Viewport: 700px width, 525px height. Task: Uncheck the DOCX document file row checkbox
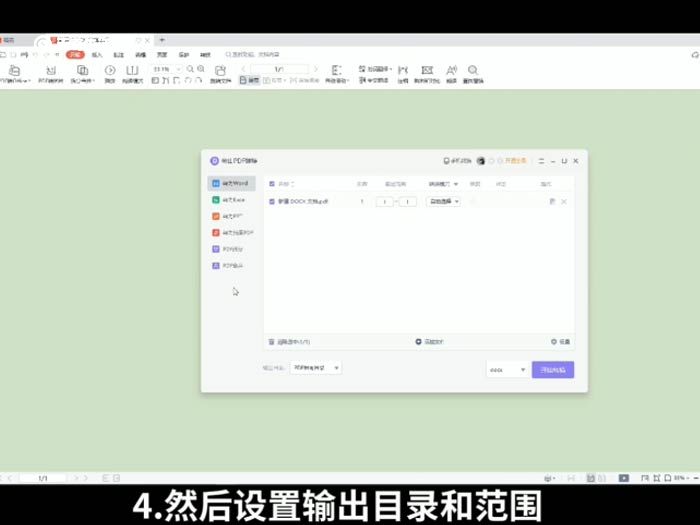tap(272, 201)
